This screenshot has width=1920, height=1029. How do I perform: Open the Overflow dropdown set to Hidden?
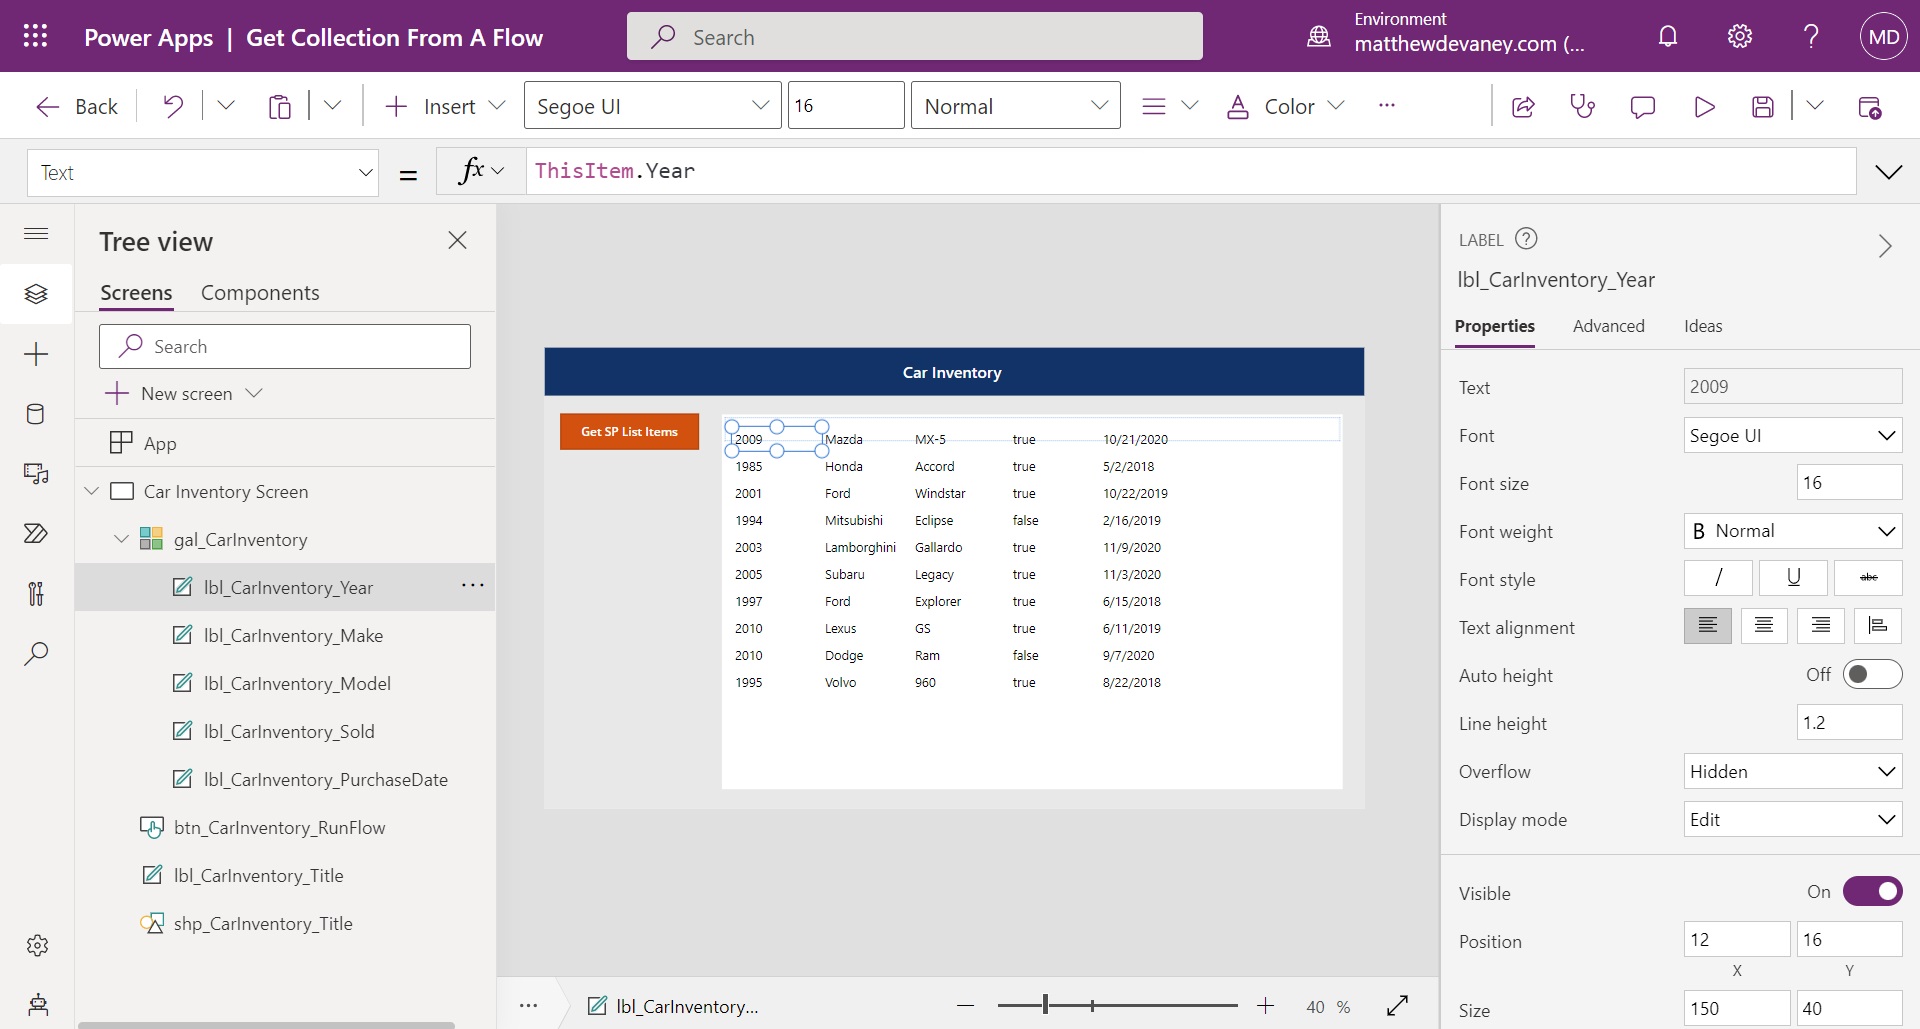1792,771
